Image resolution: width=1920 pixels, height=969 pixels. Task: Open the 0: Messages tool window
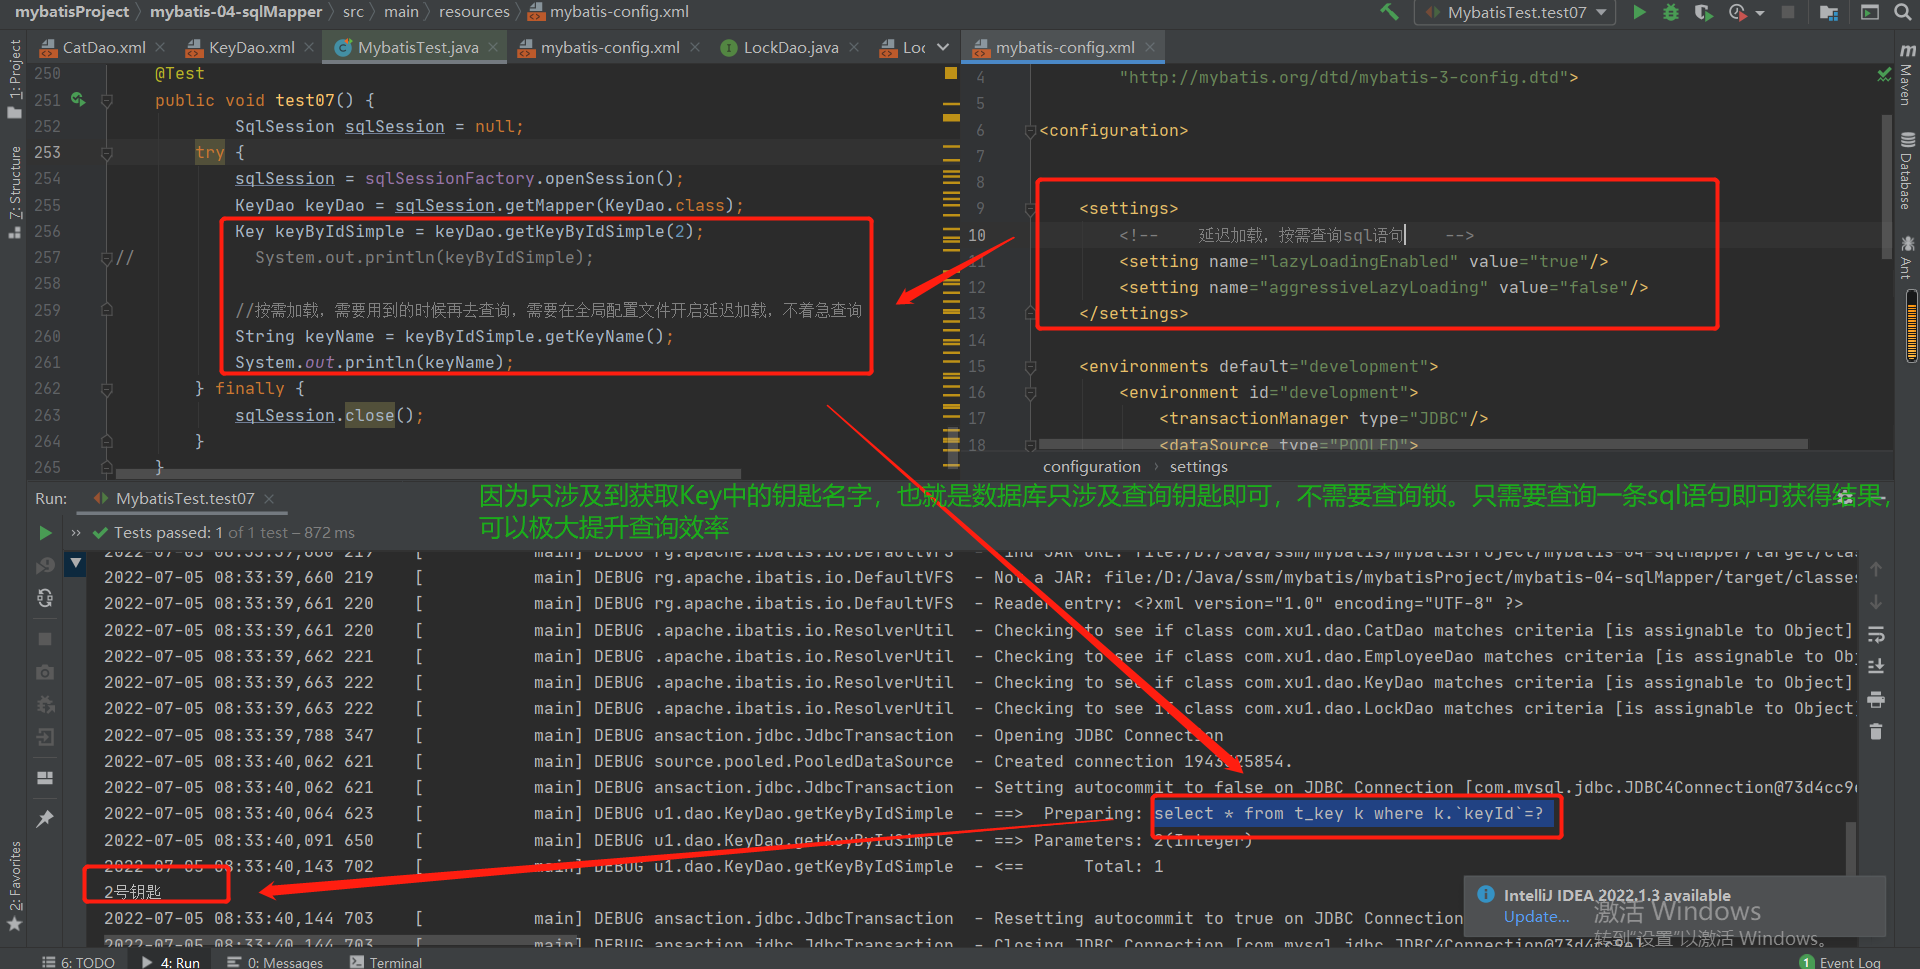(x=275, y=961)
